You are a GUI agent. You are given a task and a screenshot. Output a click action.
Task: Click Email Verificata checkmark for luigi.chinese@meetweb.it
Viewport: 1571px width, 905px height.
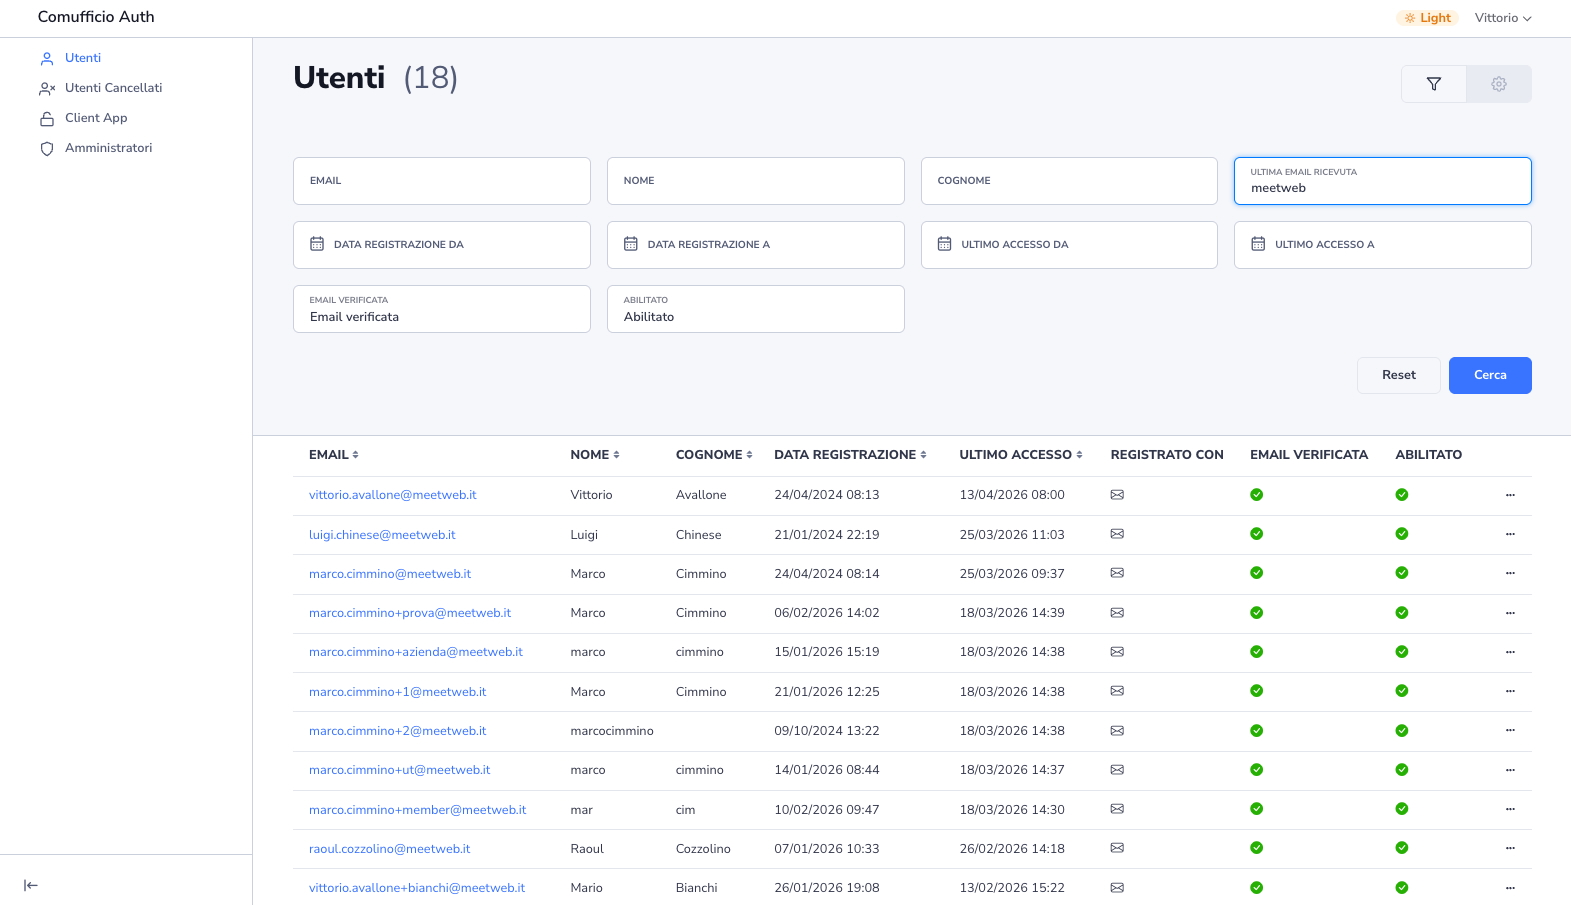1256,534
